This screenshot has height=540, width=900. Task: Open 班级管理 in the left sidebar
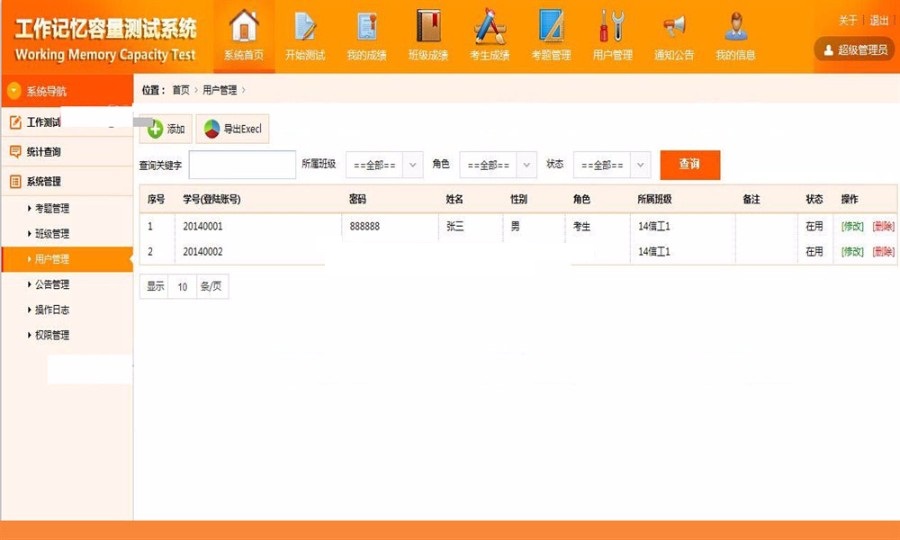[52, 234]
